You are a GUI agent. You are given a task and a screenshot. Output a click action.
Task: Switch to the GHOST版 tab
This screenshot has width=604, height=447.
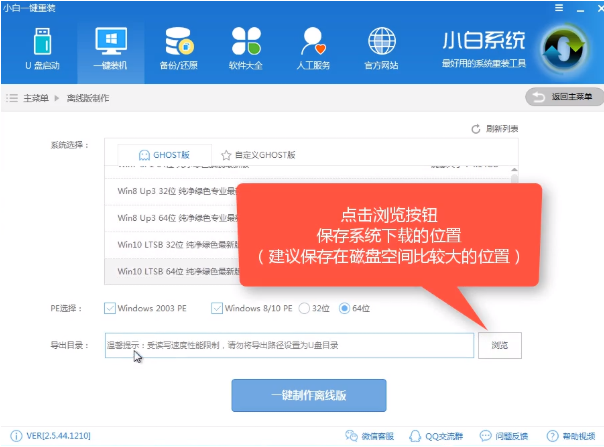(164, 155)
